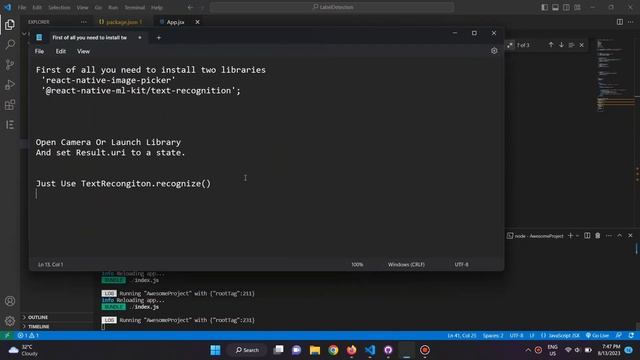Open Source Control view in VS Code
The height and width of the screenshot is (360, 640).
click(10, 64)
